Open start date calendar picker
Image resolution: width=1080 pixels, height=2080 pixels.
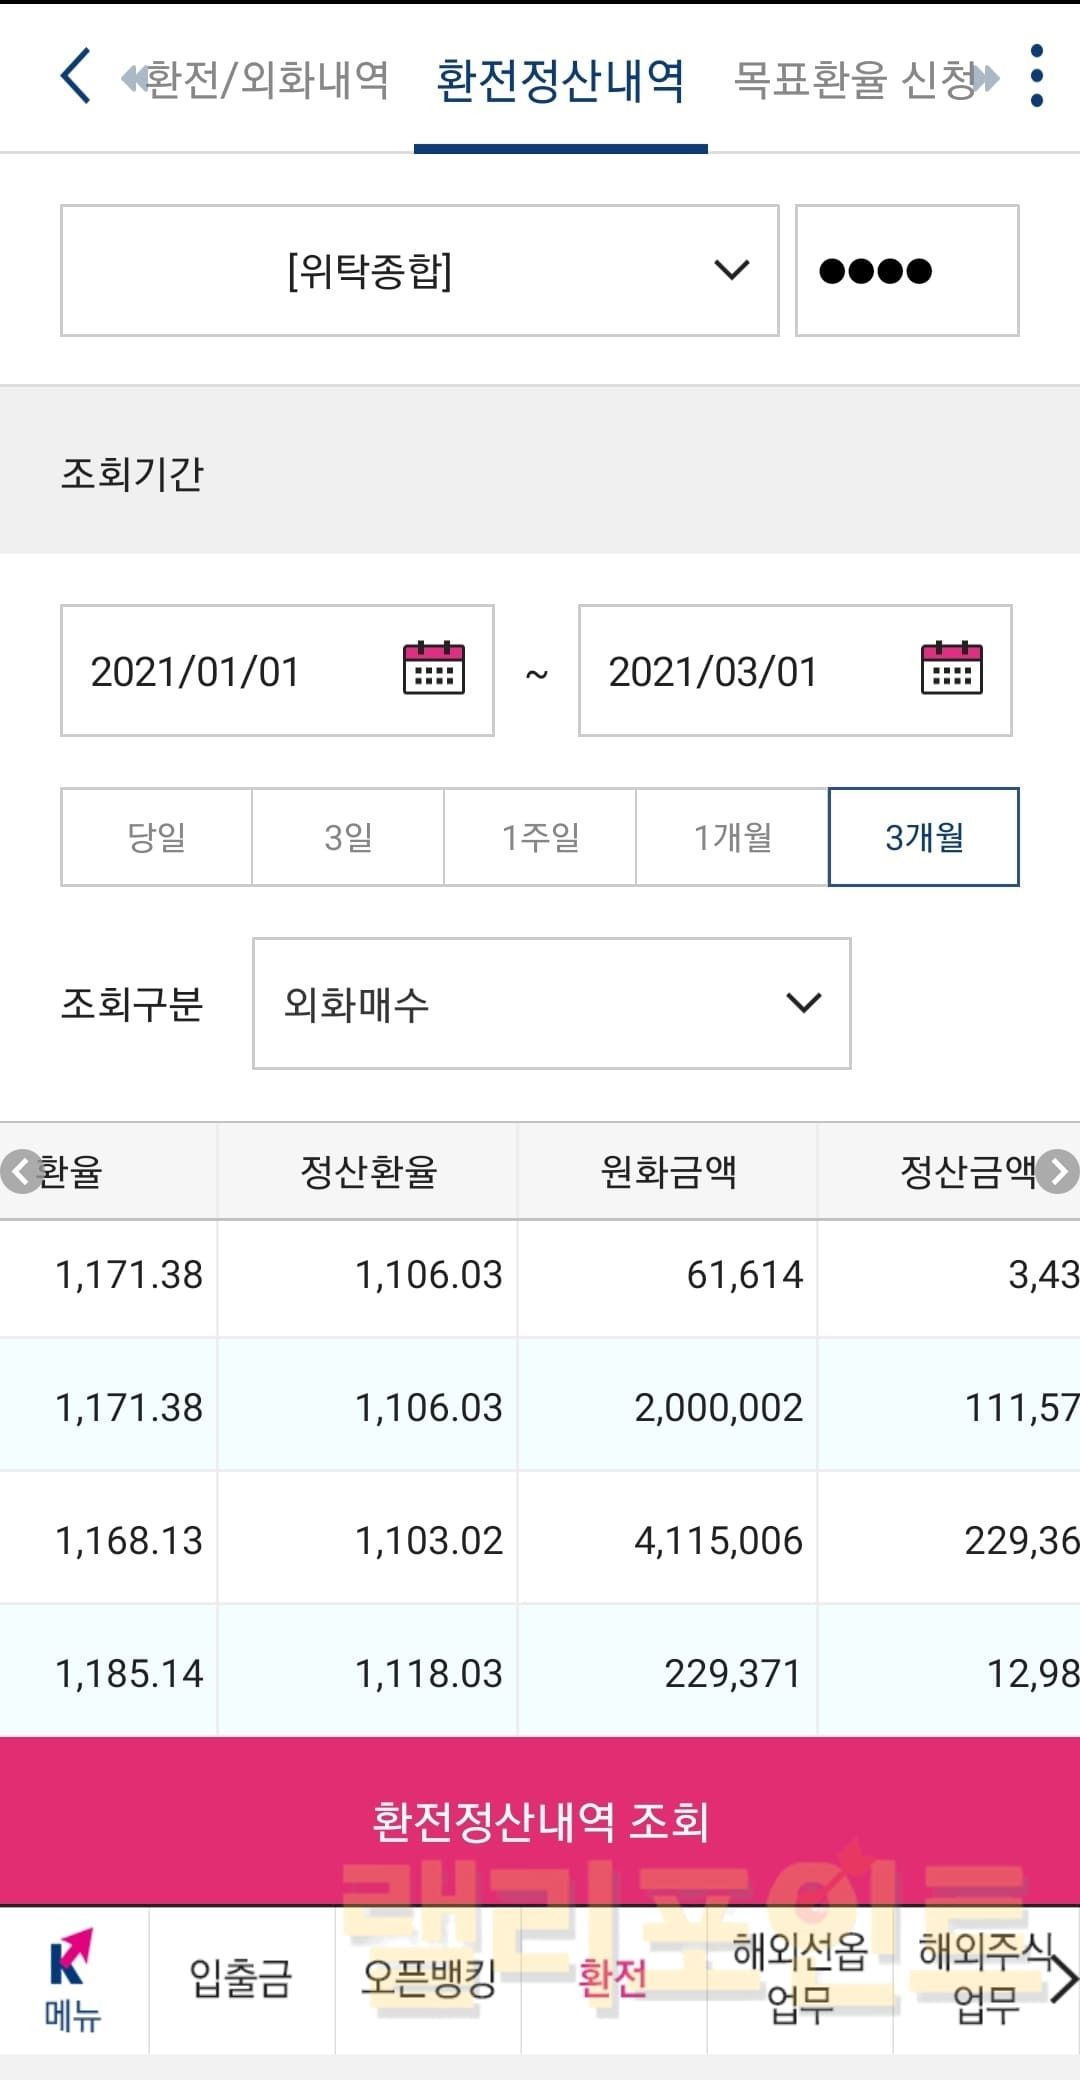pyautogui.click(x=433, y=669)
